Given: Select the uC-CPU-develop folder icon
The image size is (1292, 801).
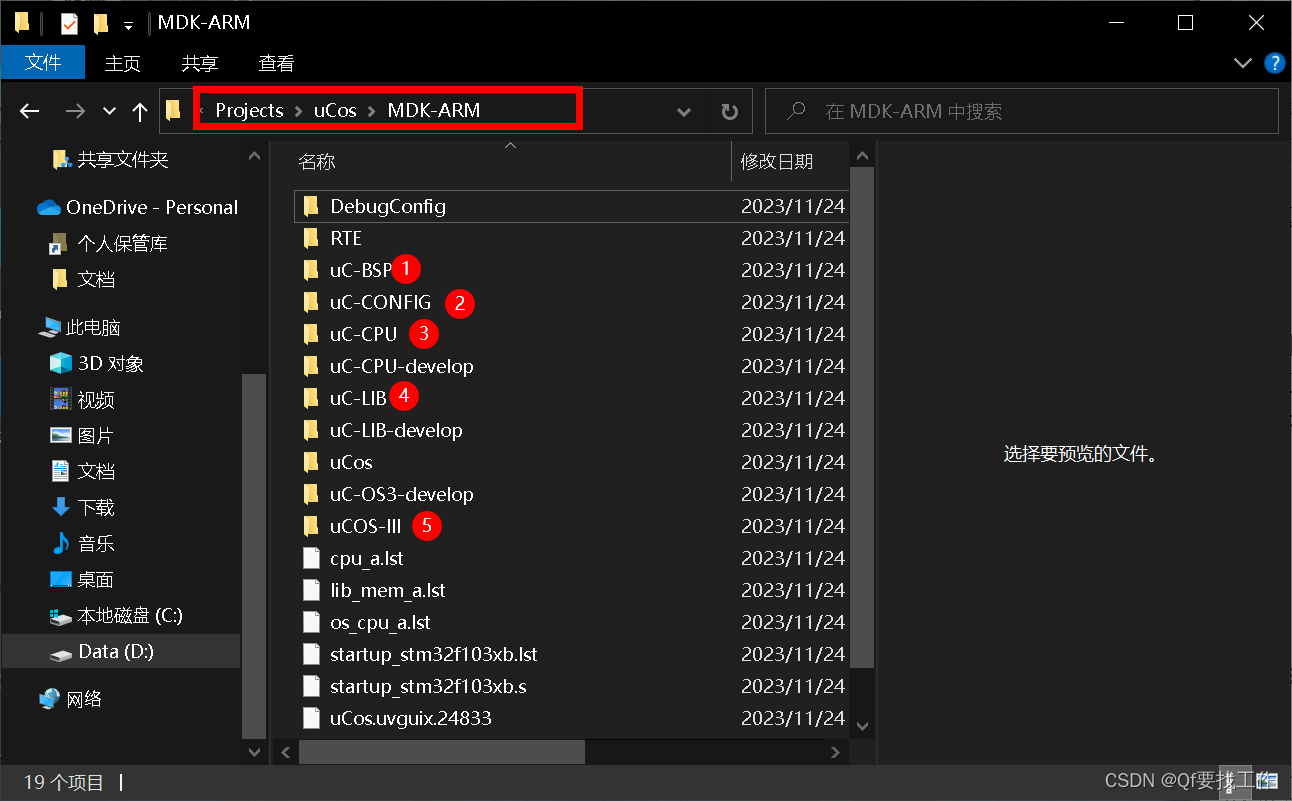Looking at the screenshot, I should 311,366.
